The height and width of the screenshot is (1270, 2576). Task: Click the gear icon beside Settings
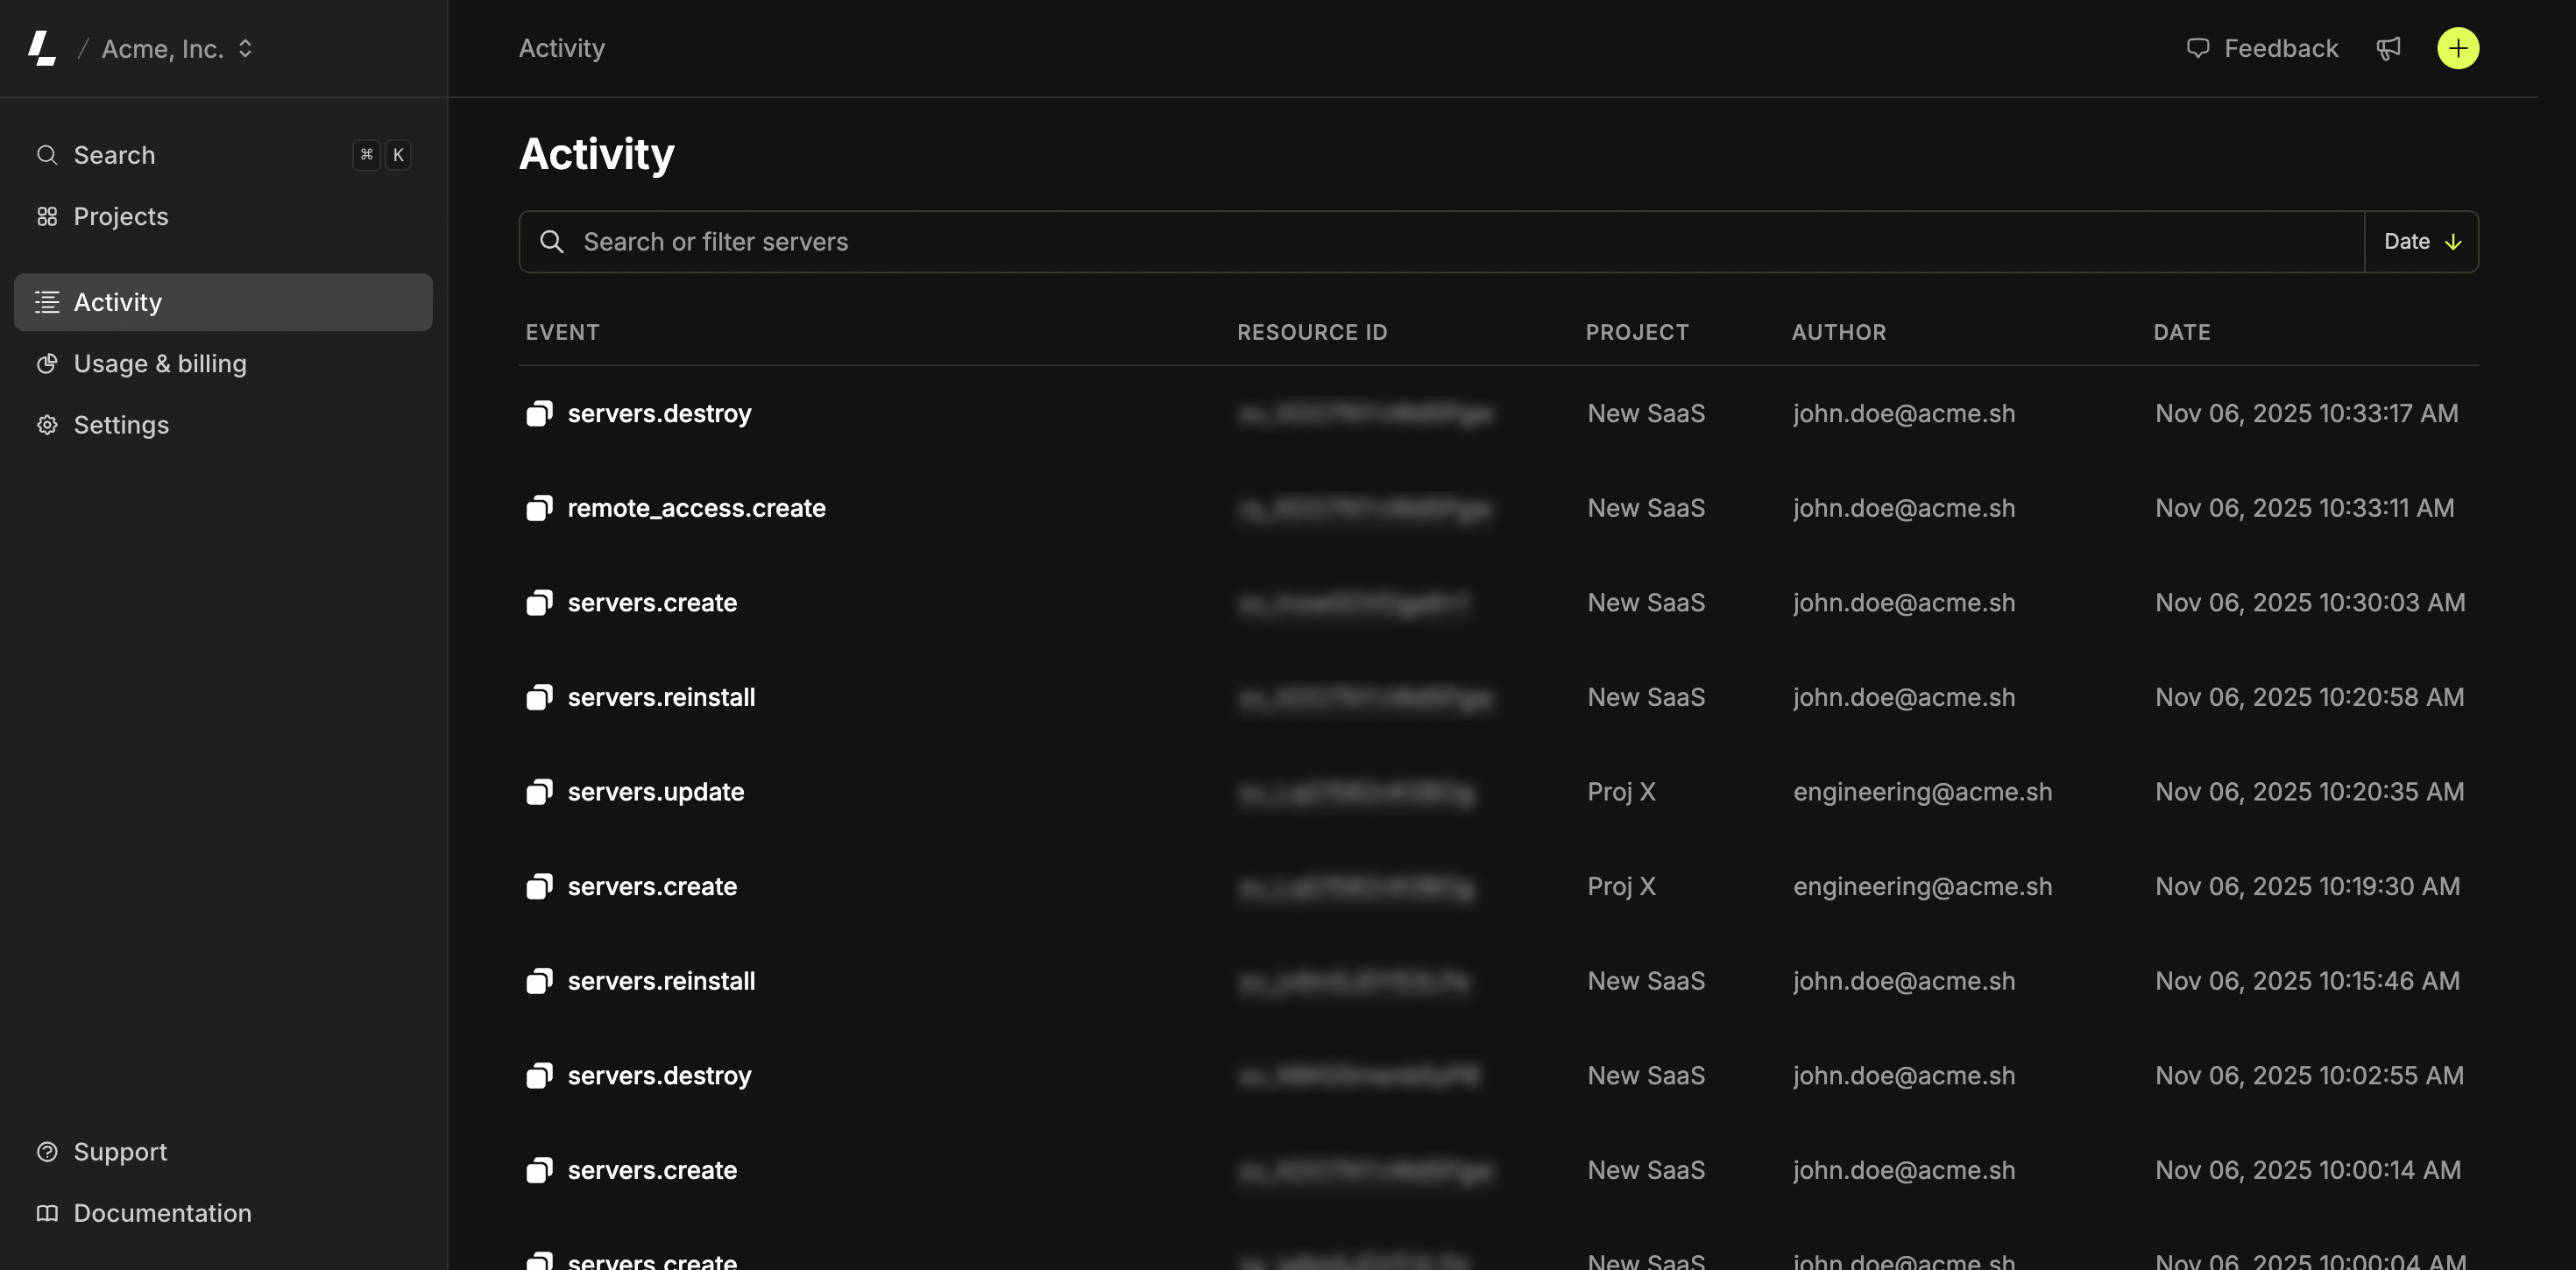pos(47,425)
